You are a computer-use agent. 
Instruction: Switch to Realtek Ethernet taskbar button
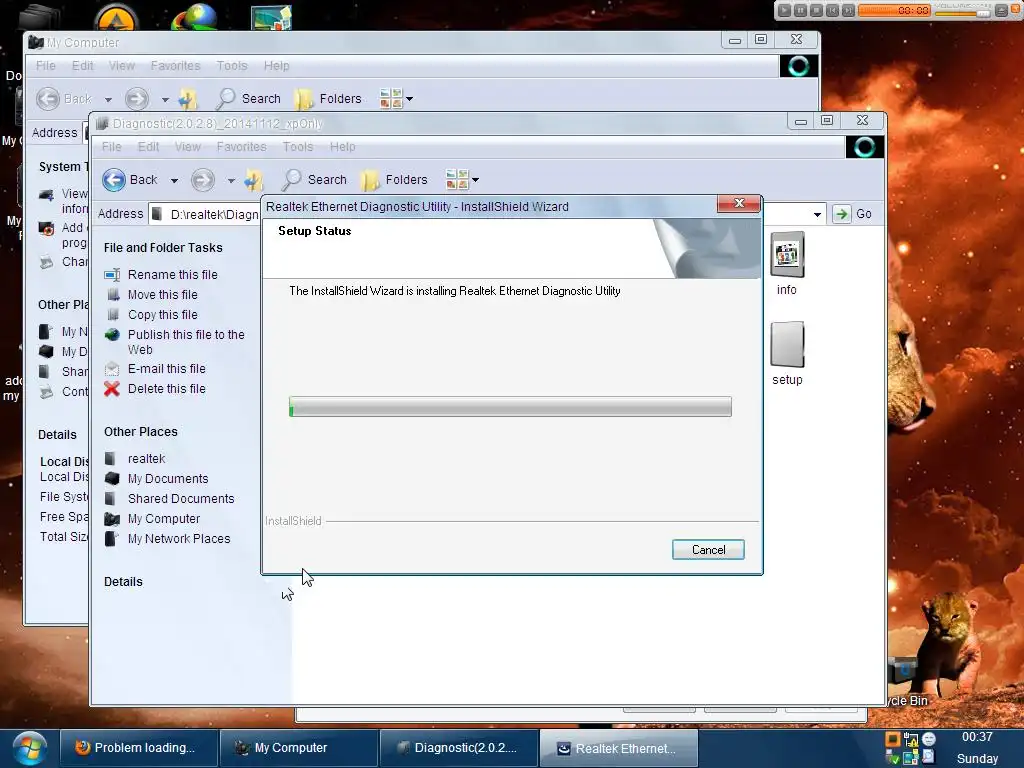point(618,748)
